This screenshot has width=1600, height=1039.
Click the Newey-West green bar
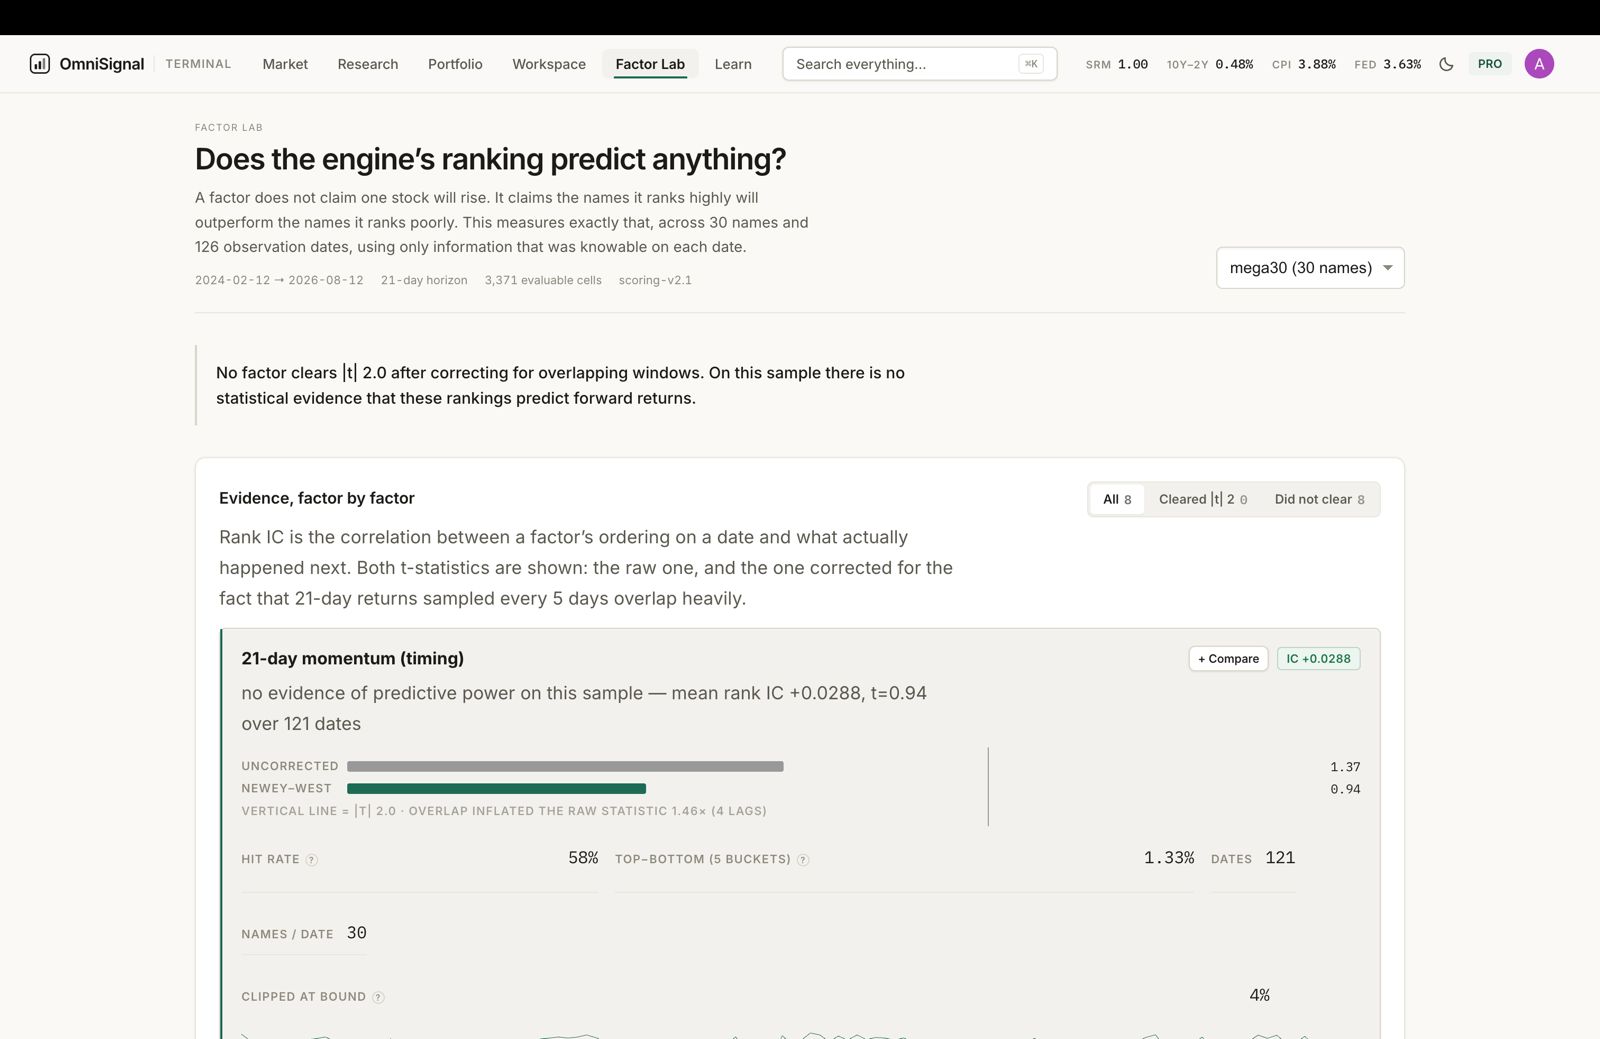click(496, 789)
